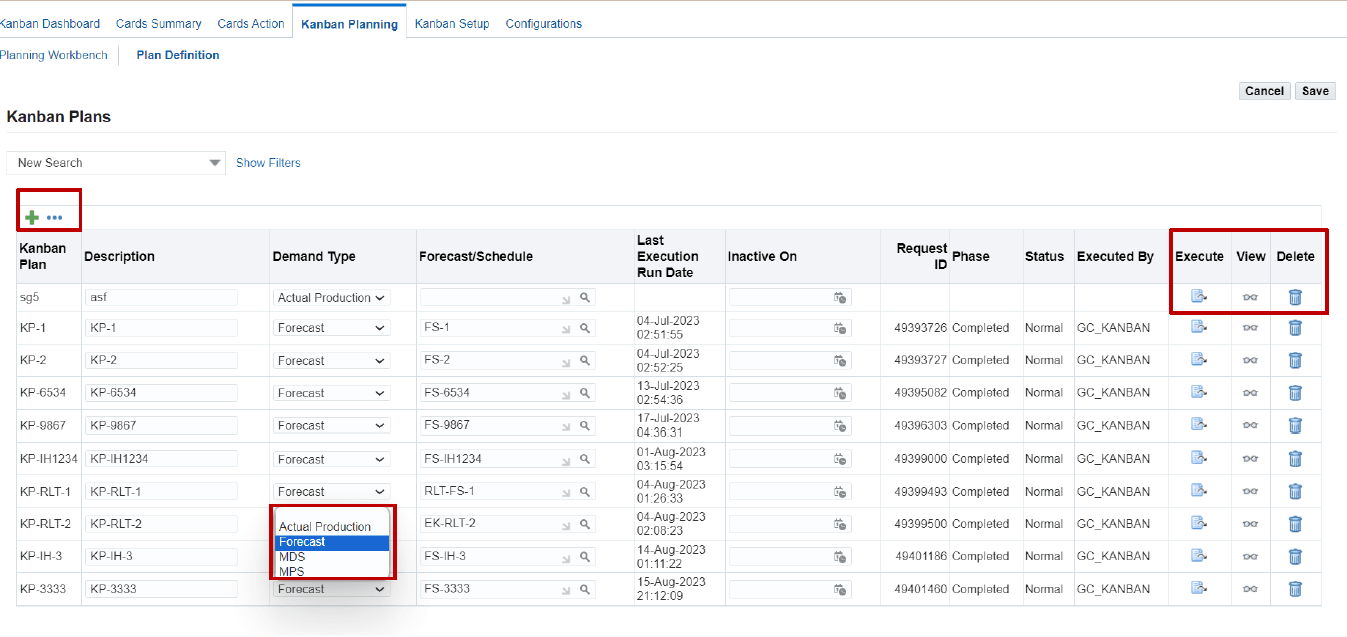The width and height of the screenshot is (1347, 637).
Task: Go to the Kanban Dashboard tab
Action: [50, 23]
